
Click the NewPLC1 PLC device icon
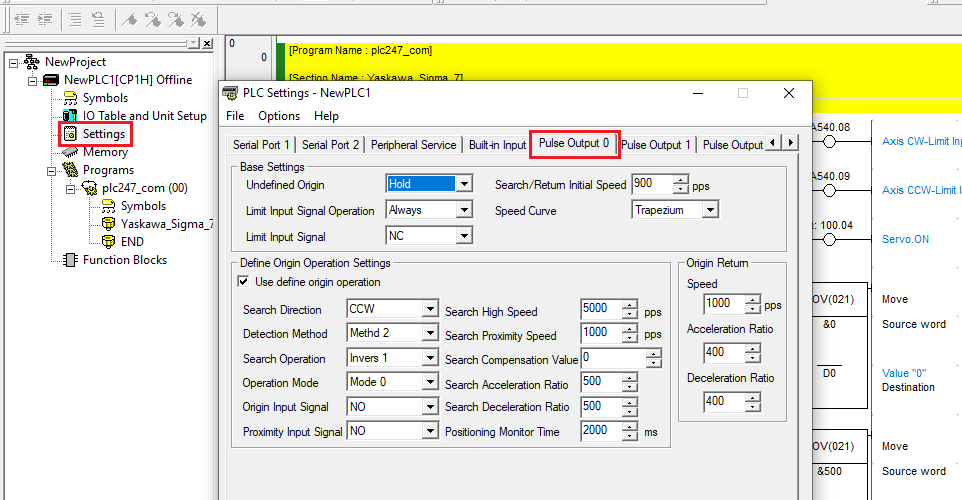(51, 80)
